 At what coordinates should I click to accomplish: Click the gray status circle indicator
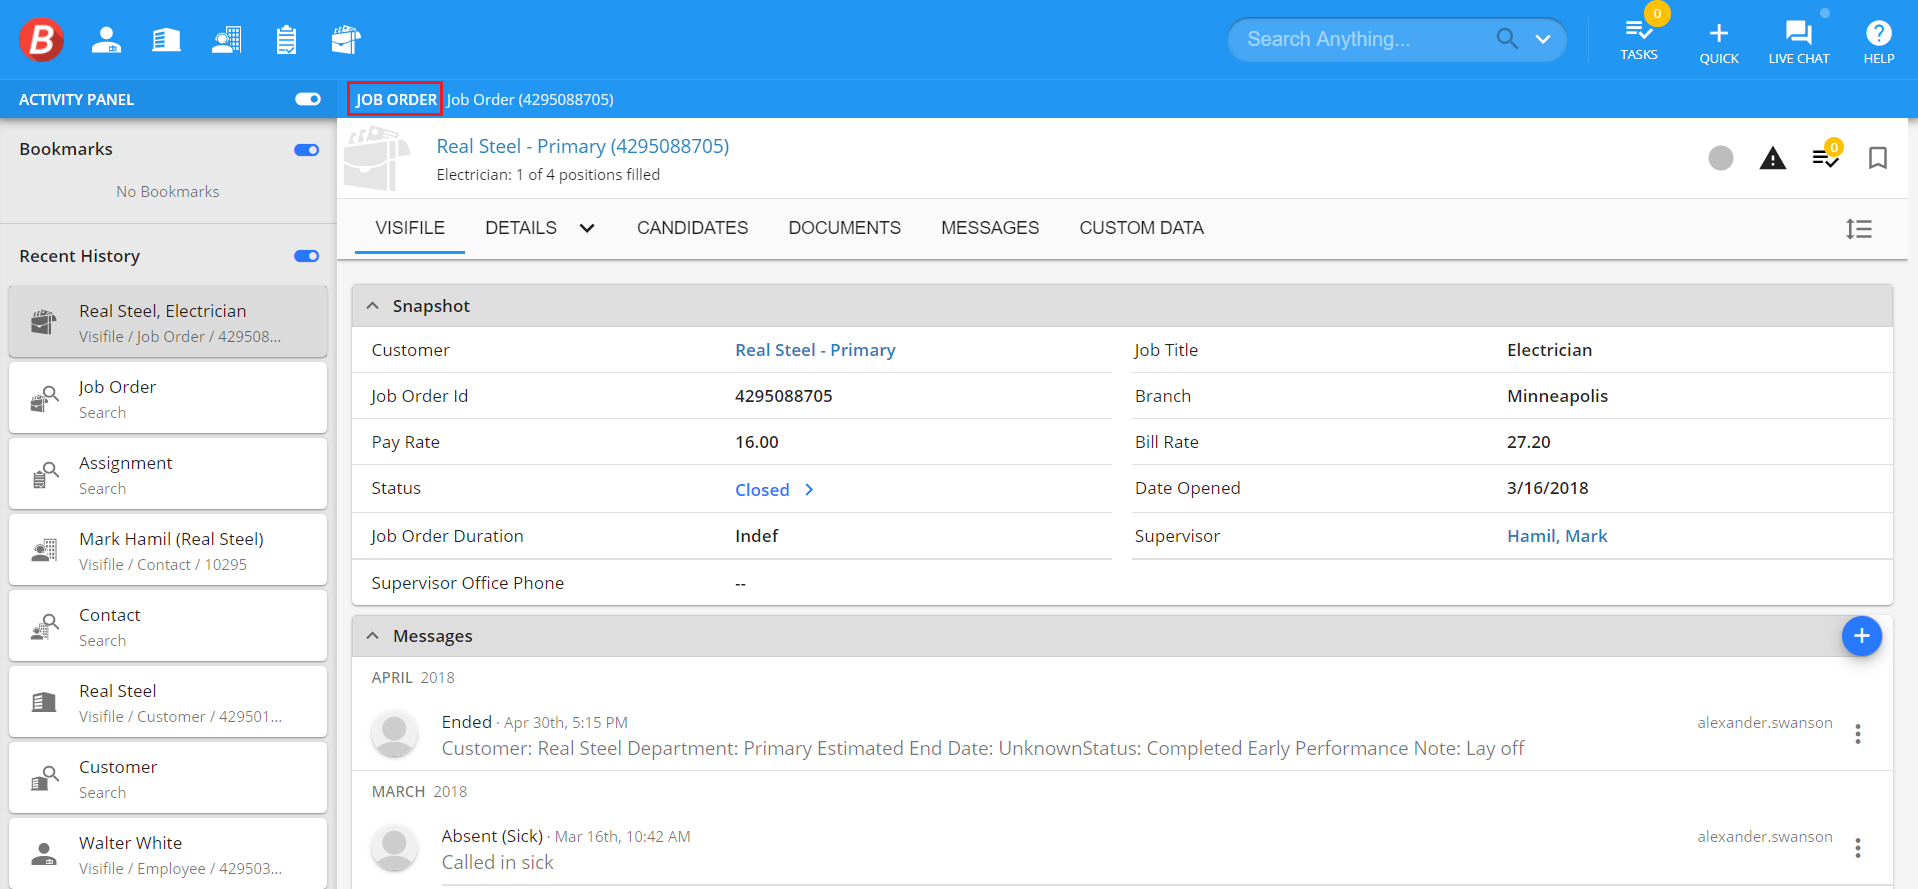pos(1721,158)
